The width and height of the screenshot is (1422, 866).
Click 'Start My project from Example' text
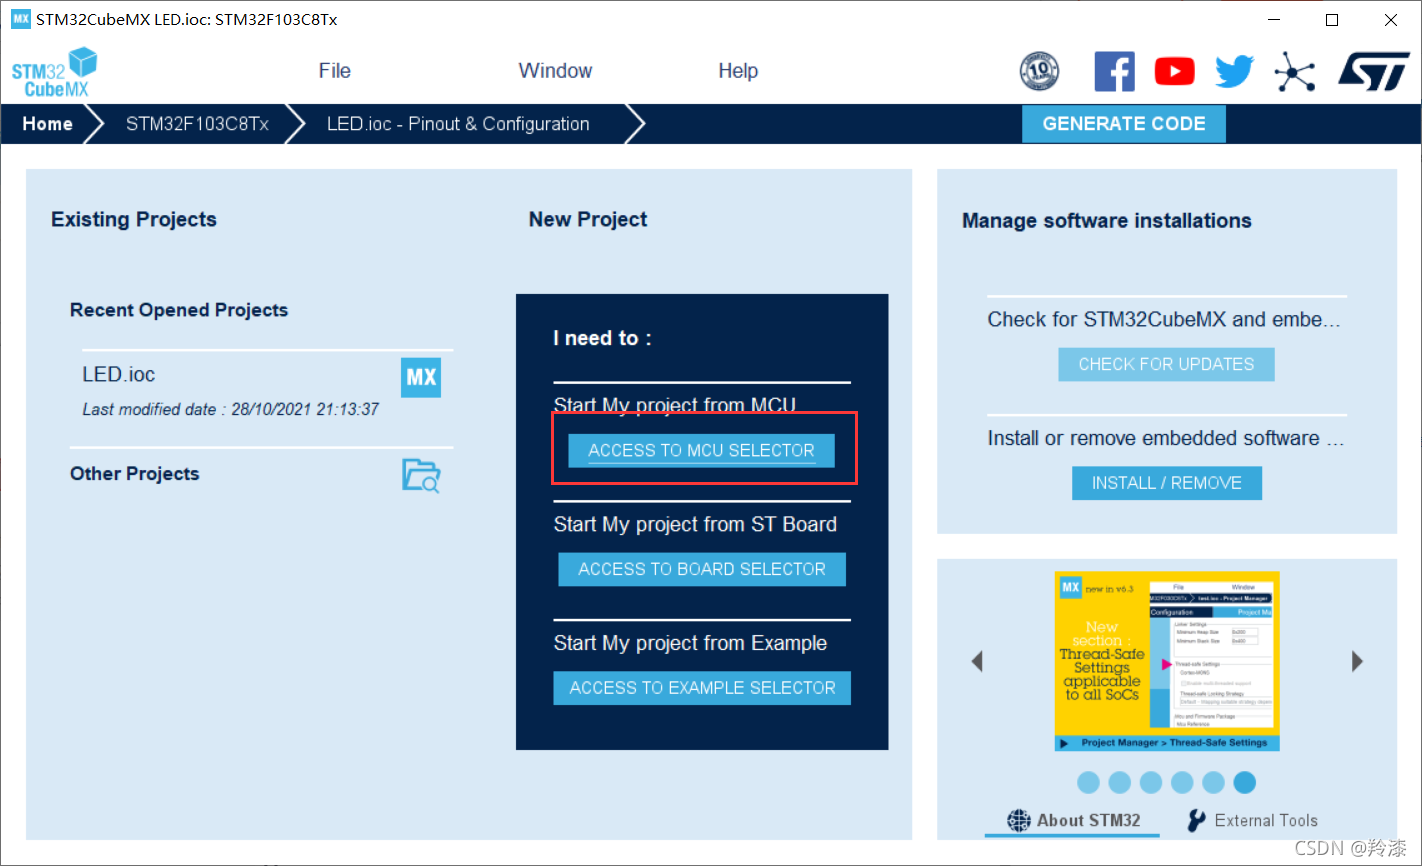tap(690, 643)
